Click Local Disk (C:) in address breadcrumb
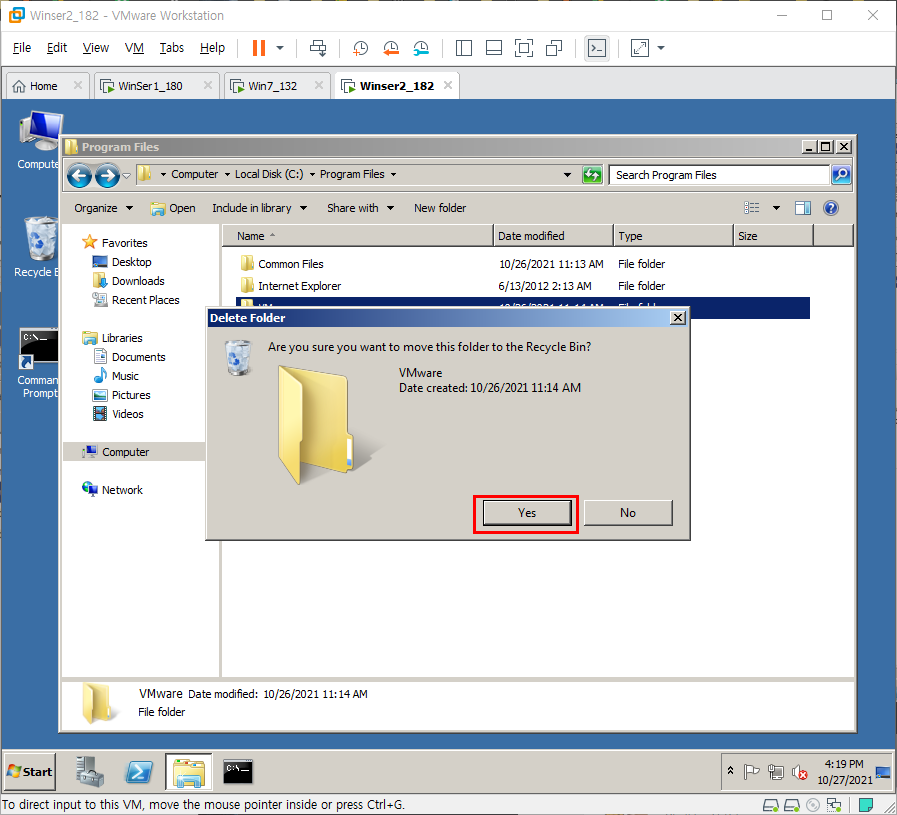 point(269,174)
